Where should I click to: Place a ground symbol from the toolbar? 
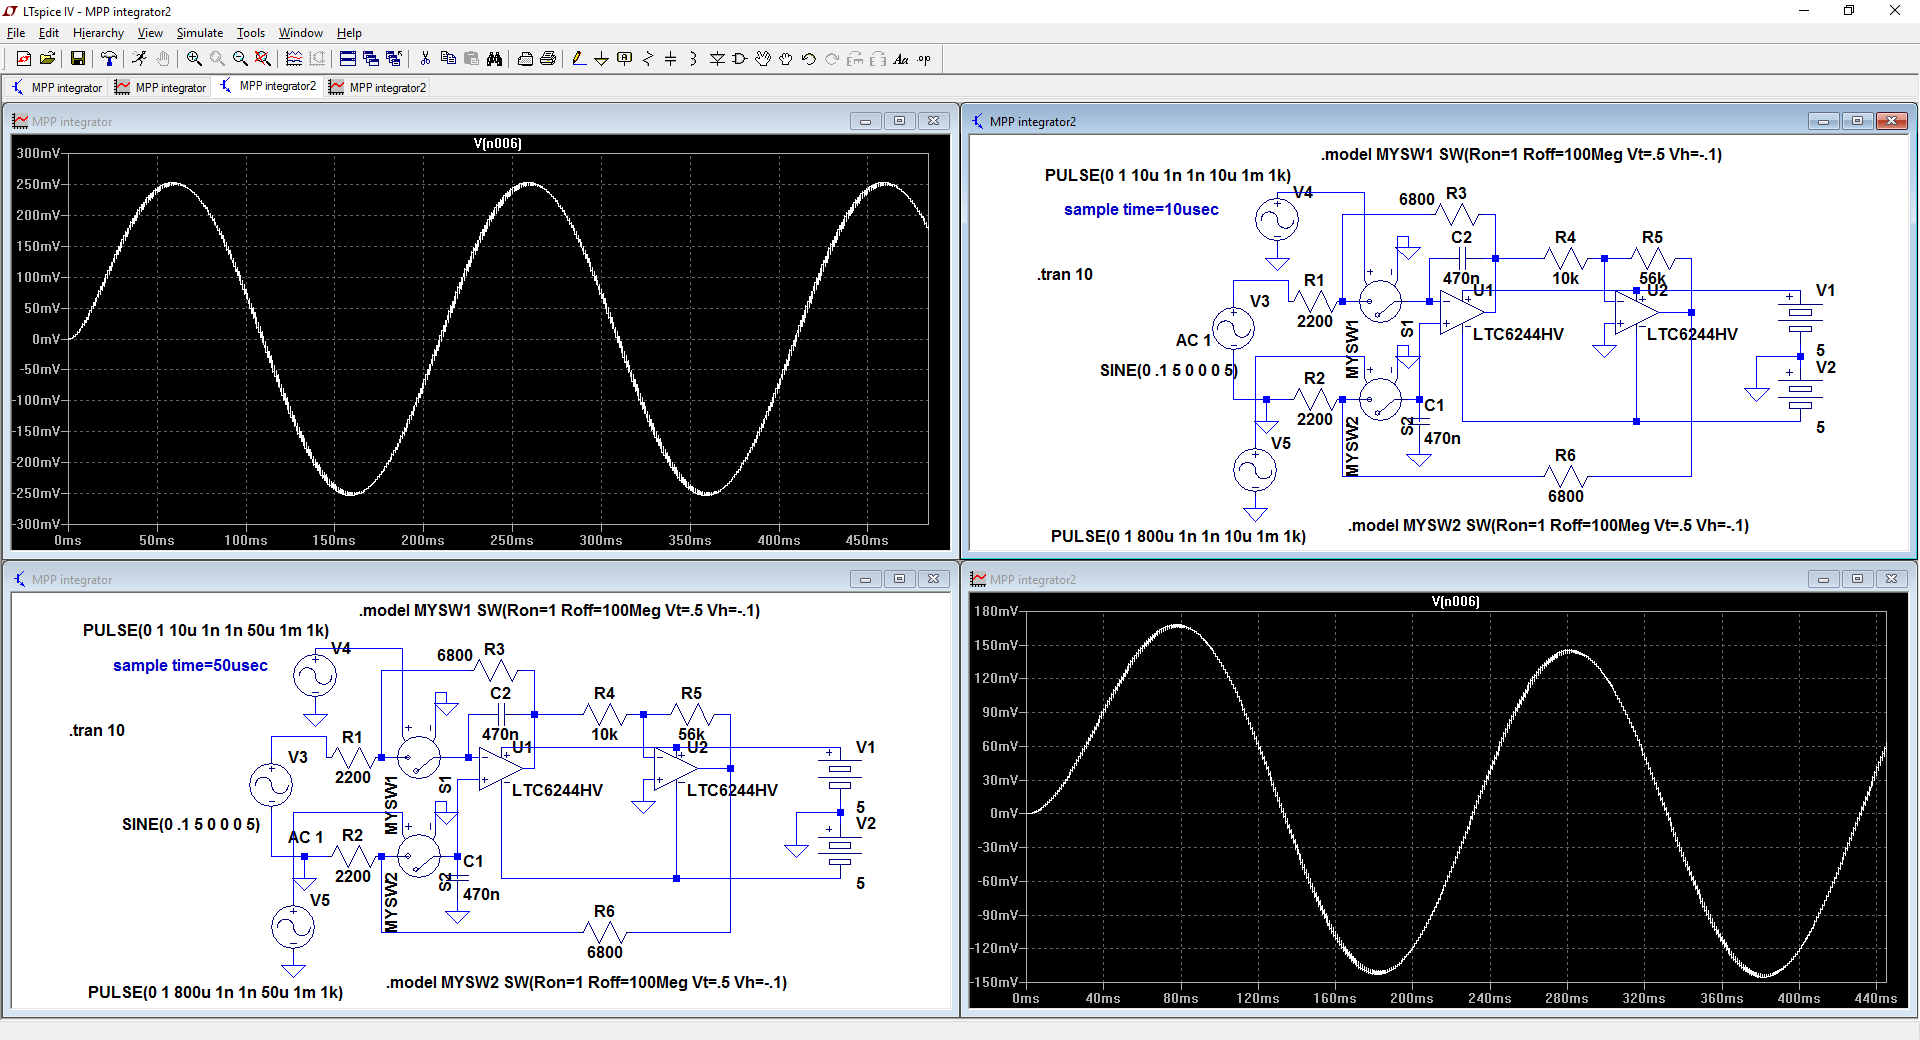[x=601, y=59]
